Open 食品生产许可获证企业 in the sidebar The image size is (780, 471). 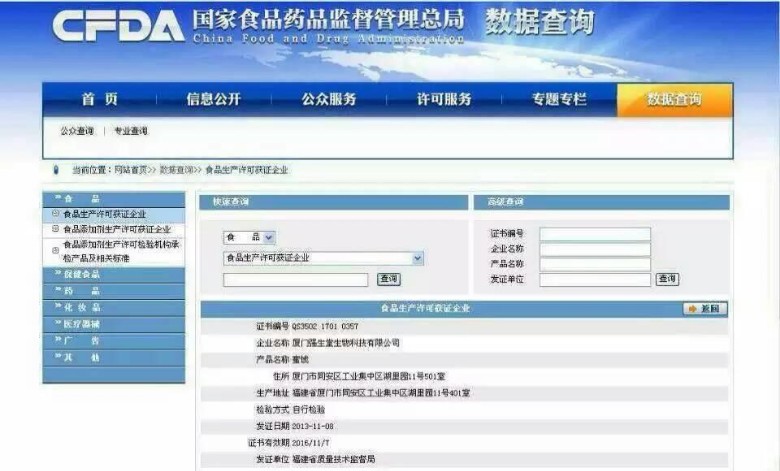tap(104, 214)
